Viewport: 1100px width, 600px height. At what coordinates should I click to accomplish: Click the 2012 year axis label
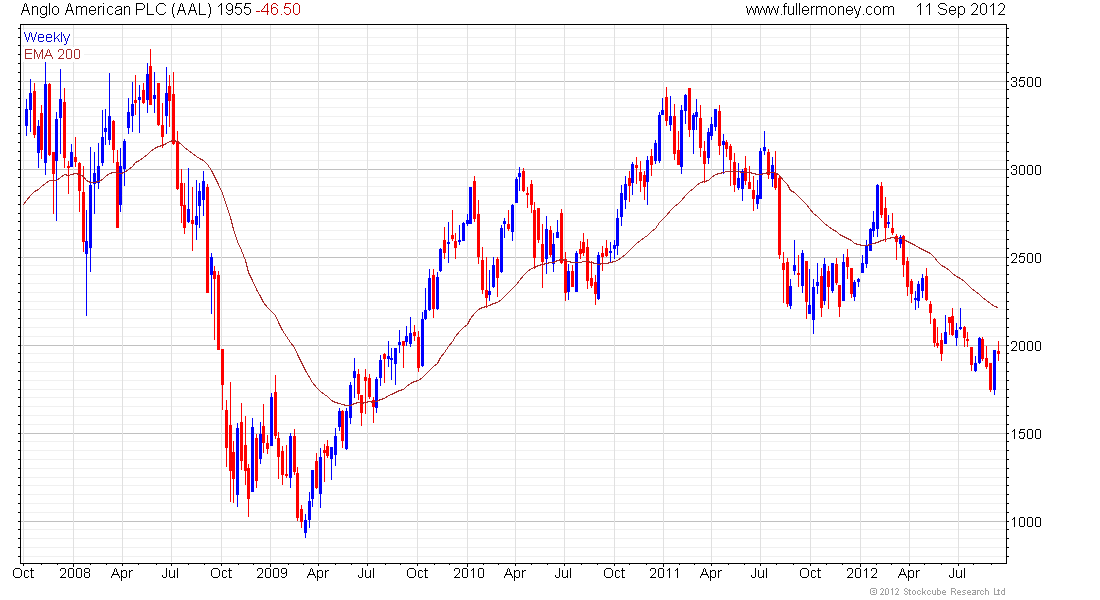click(861, 573)
